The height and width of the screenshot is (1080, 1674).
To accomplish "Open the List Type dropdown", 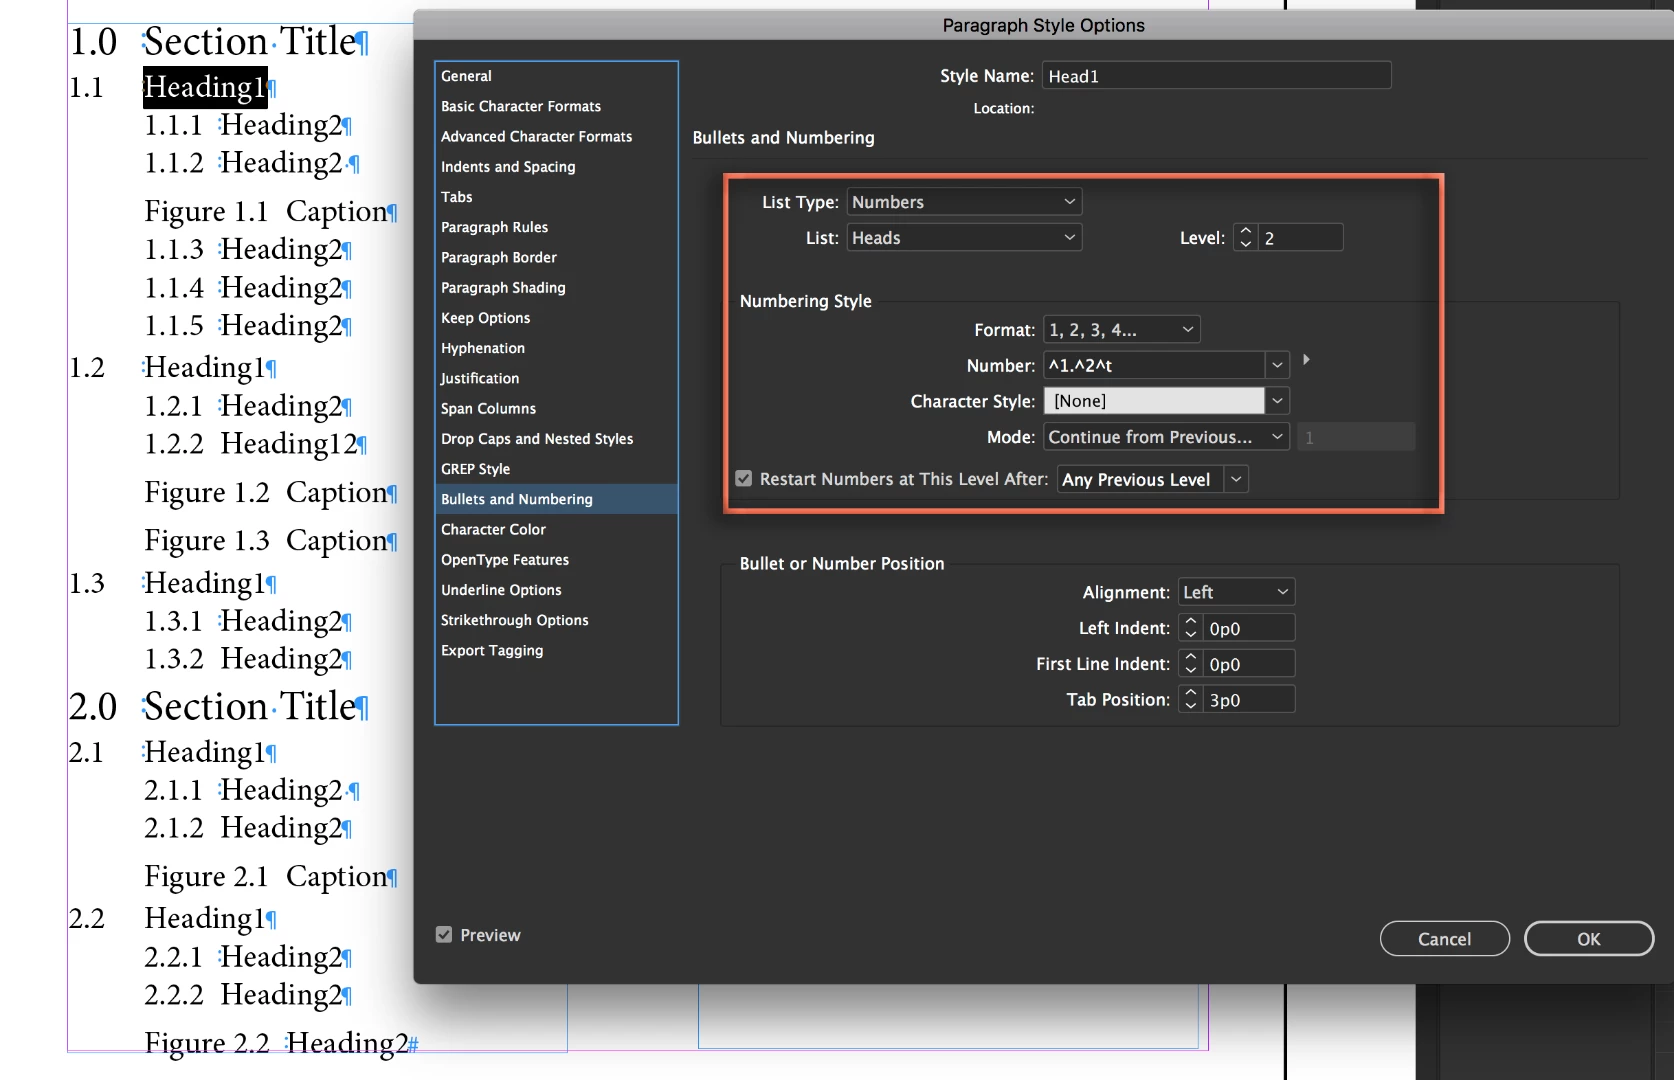I will coord(964,202).
